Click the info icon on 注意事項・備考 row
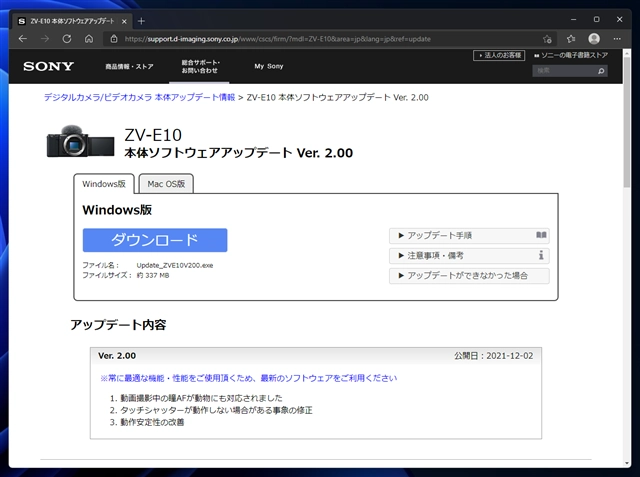The height and width of the screenshot is (477, 640). click(x=541, y=255)
